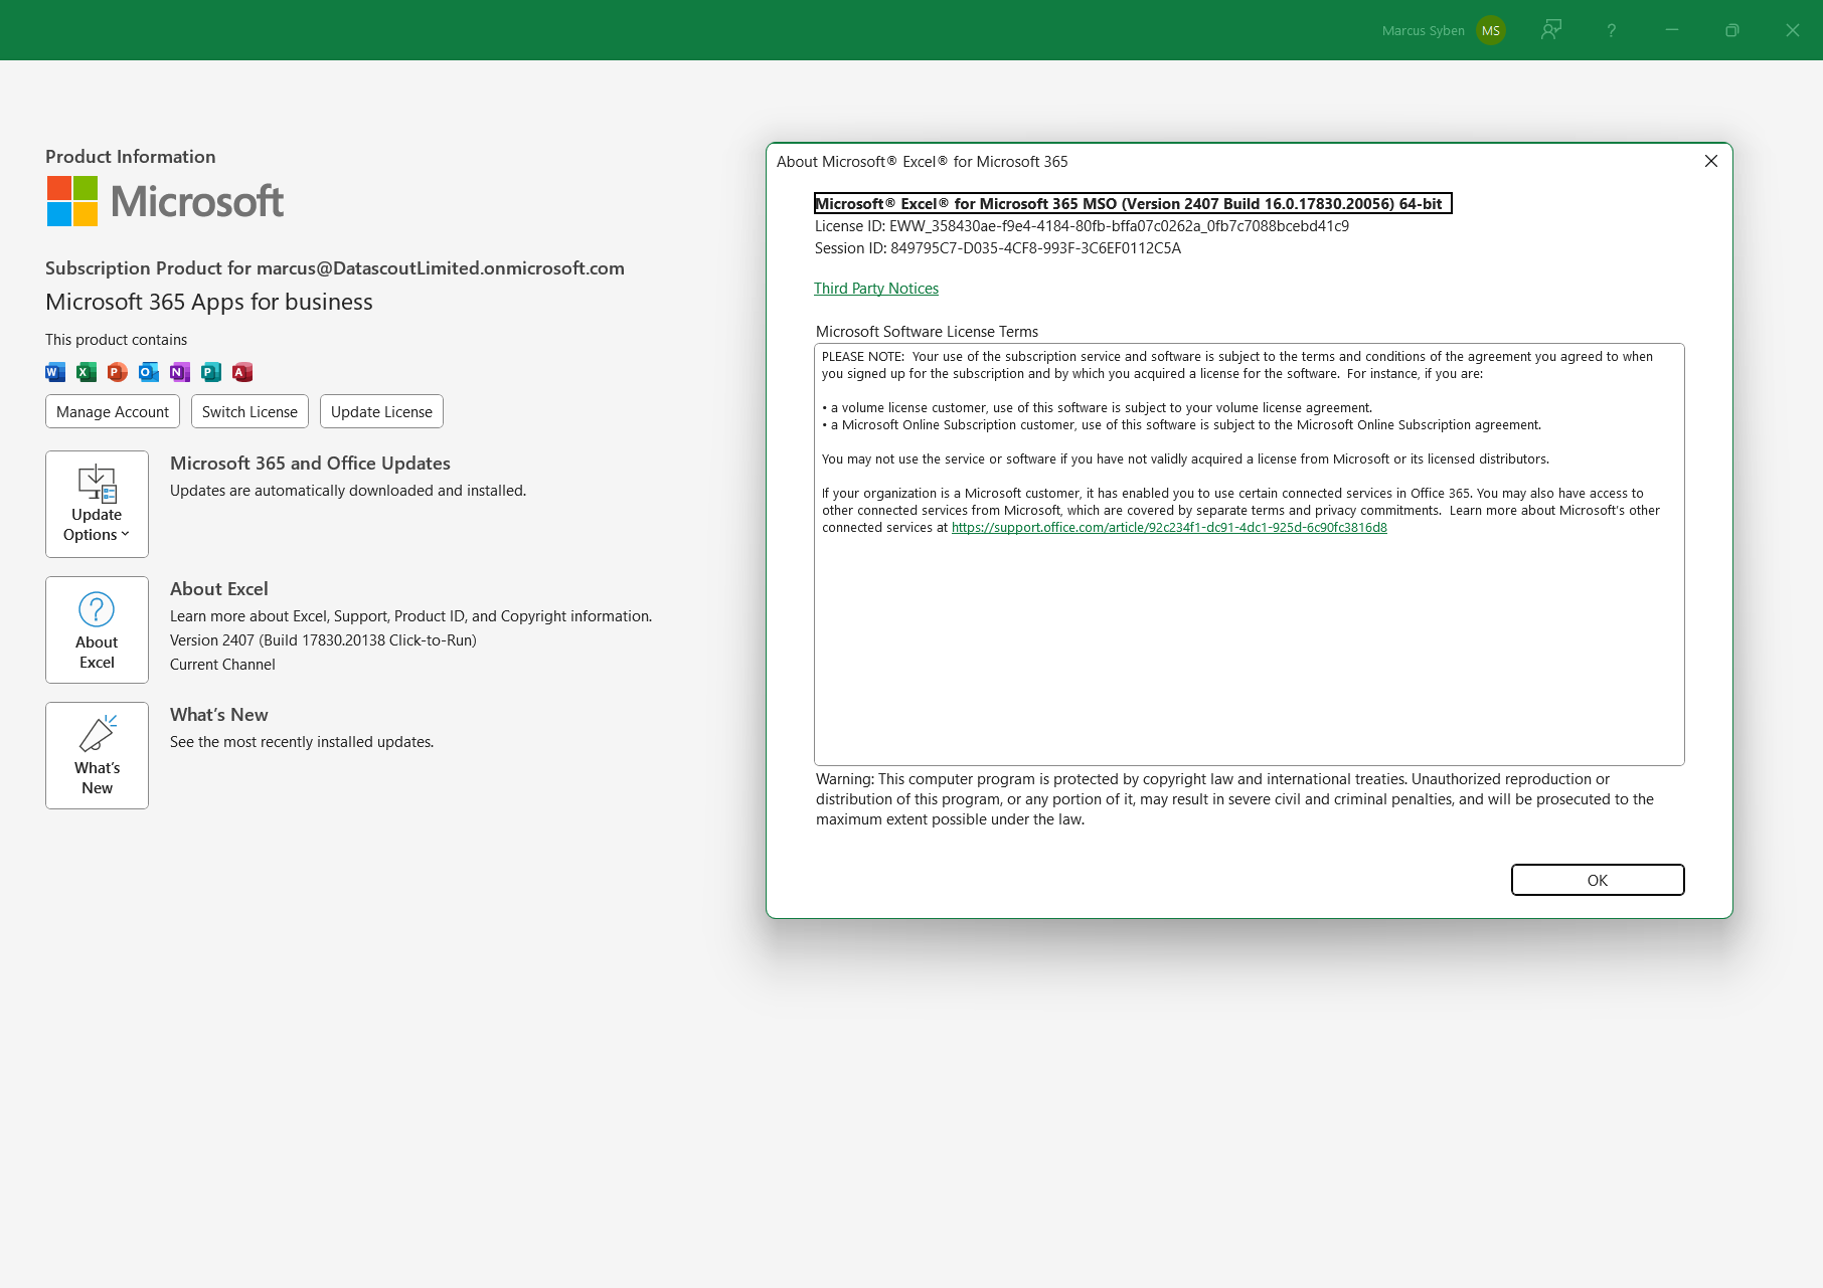Open the feedback icon in title bar

tap(1551, 30)
